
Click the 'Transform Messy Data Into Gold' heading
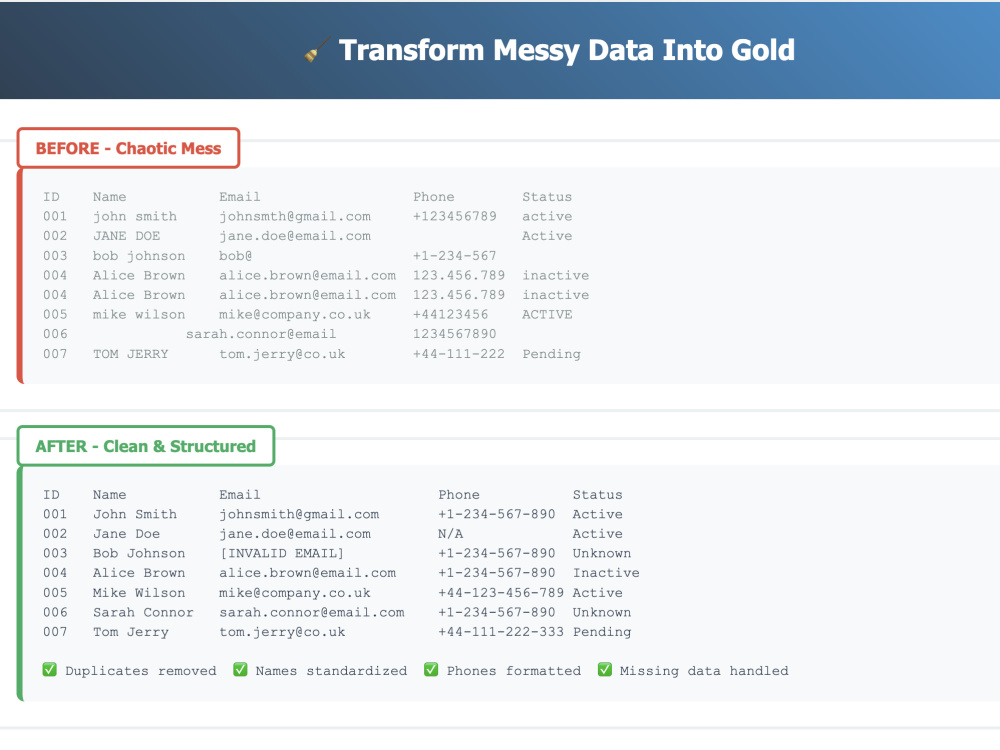pos(566,50)
